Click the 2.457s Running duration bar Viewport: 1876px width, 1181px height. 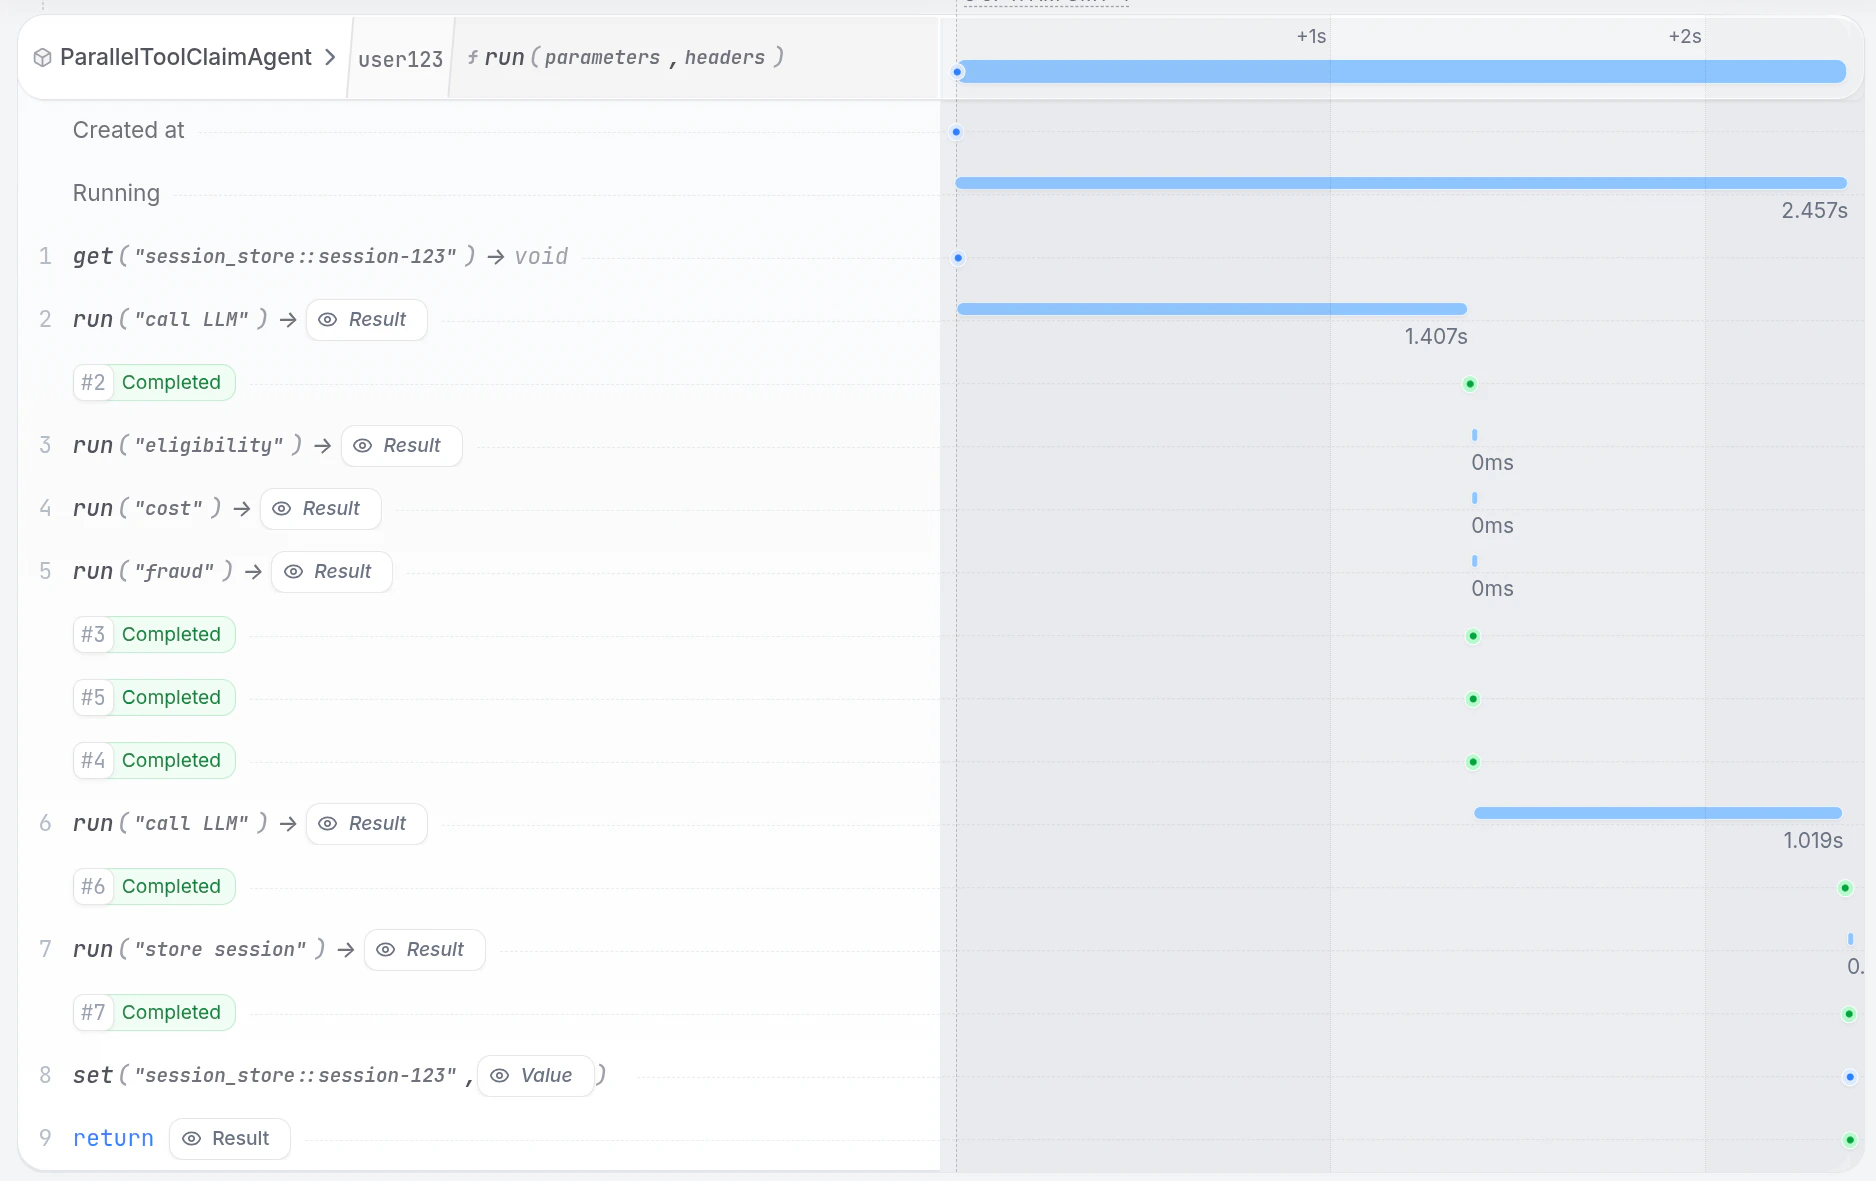[1401, 183]
